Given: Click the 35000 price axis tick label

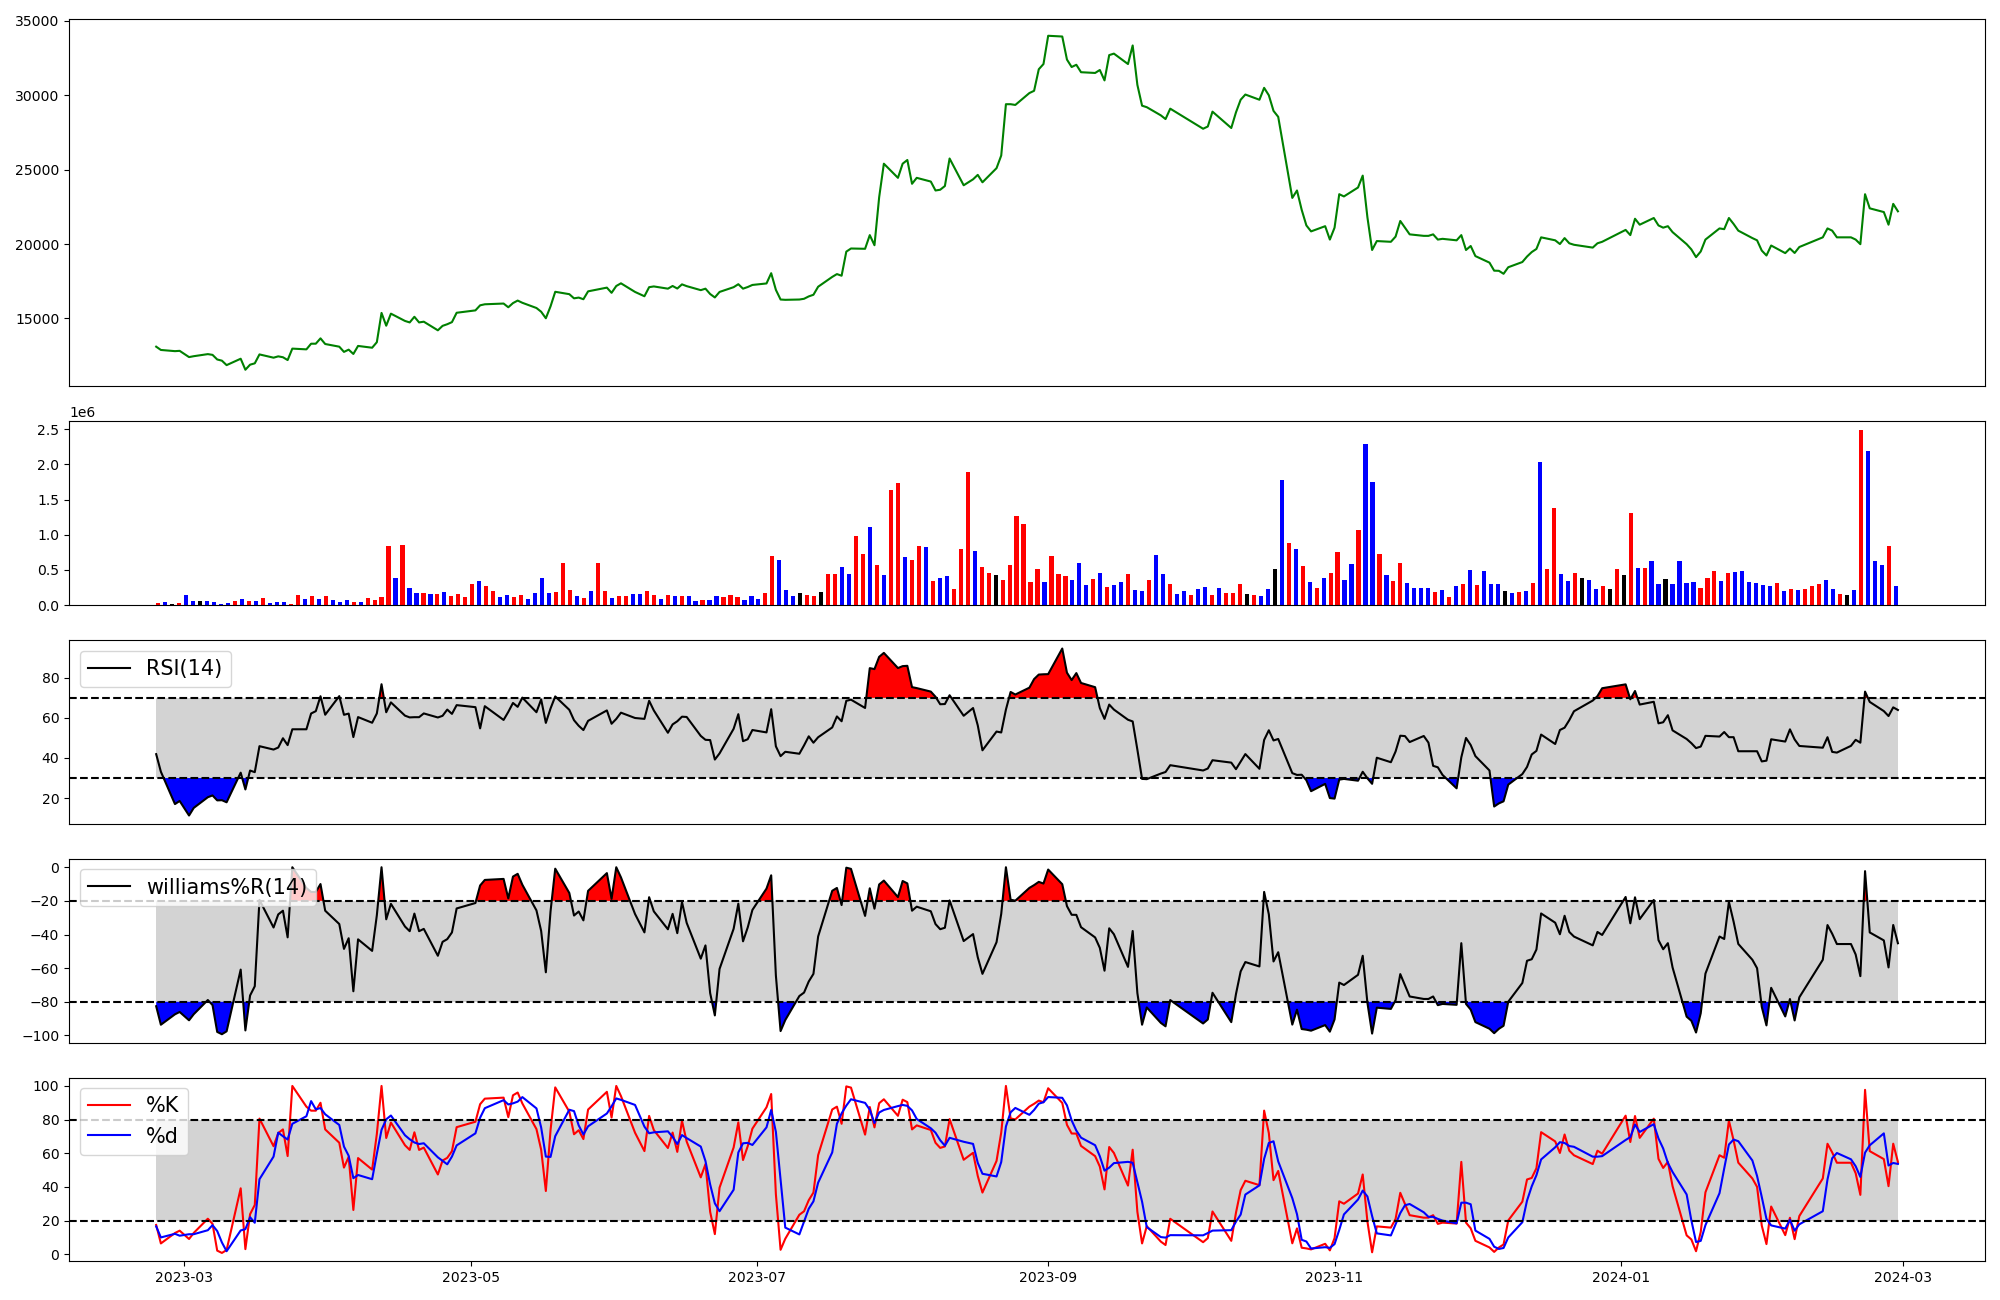Looking at the screenshot, I should (36, 21).
